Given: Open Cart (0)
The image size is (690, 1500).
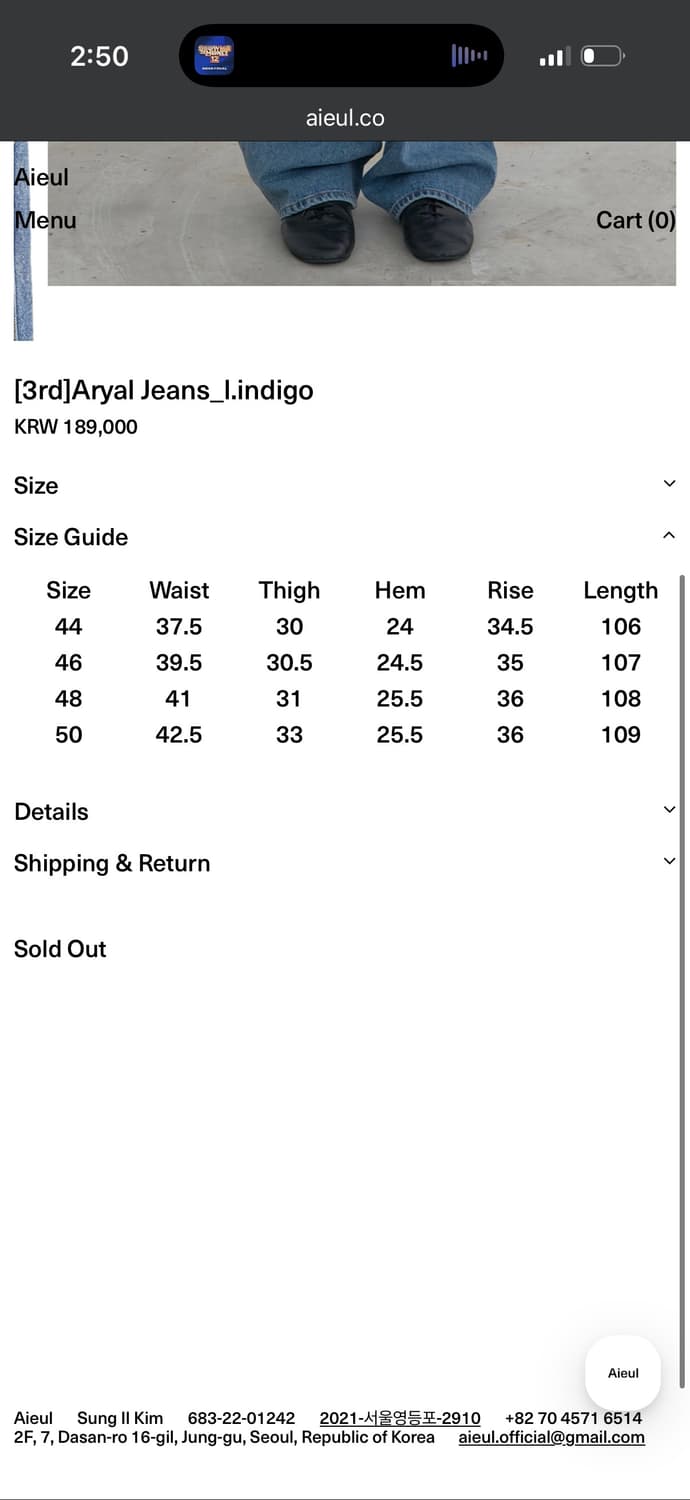Looking at the screenshot, I should tap(635, 220).
